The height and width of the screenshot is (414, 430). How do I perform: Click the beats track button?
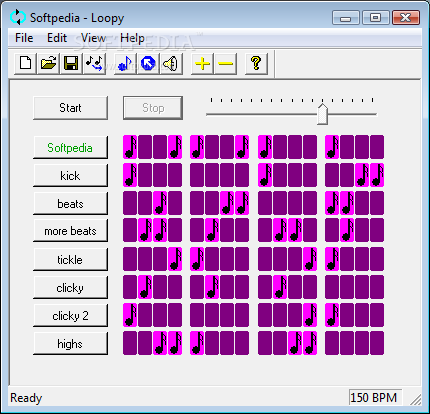[70, 203]
